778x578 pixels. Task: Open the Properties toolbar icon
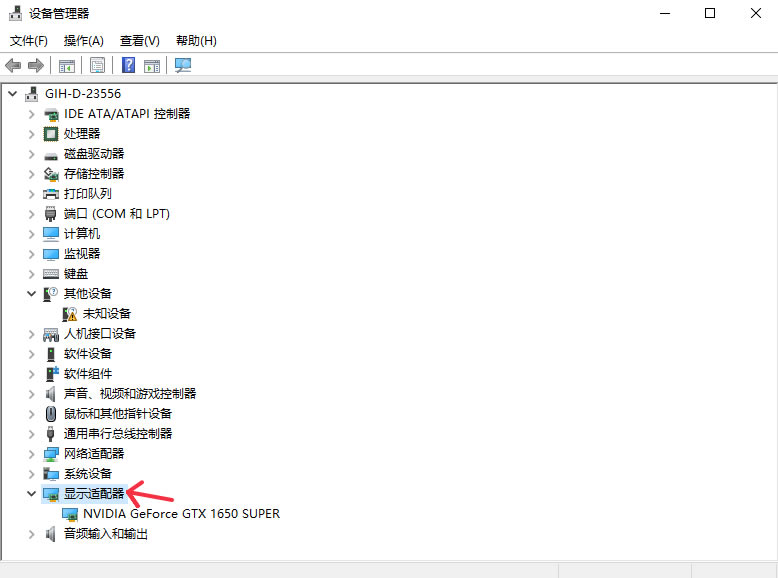pos(97,65)
